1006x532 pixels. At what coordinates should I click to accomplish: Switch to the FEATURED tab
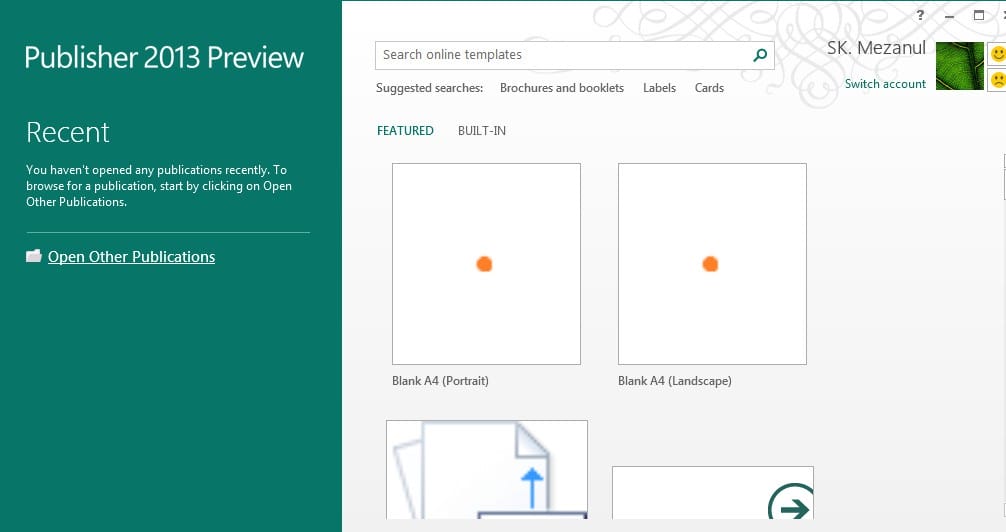405,131
